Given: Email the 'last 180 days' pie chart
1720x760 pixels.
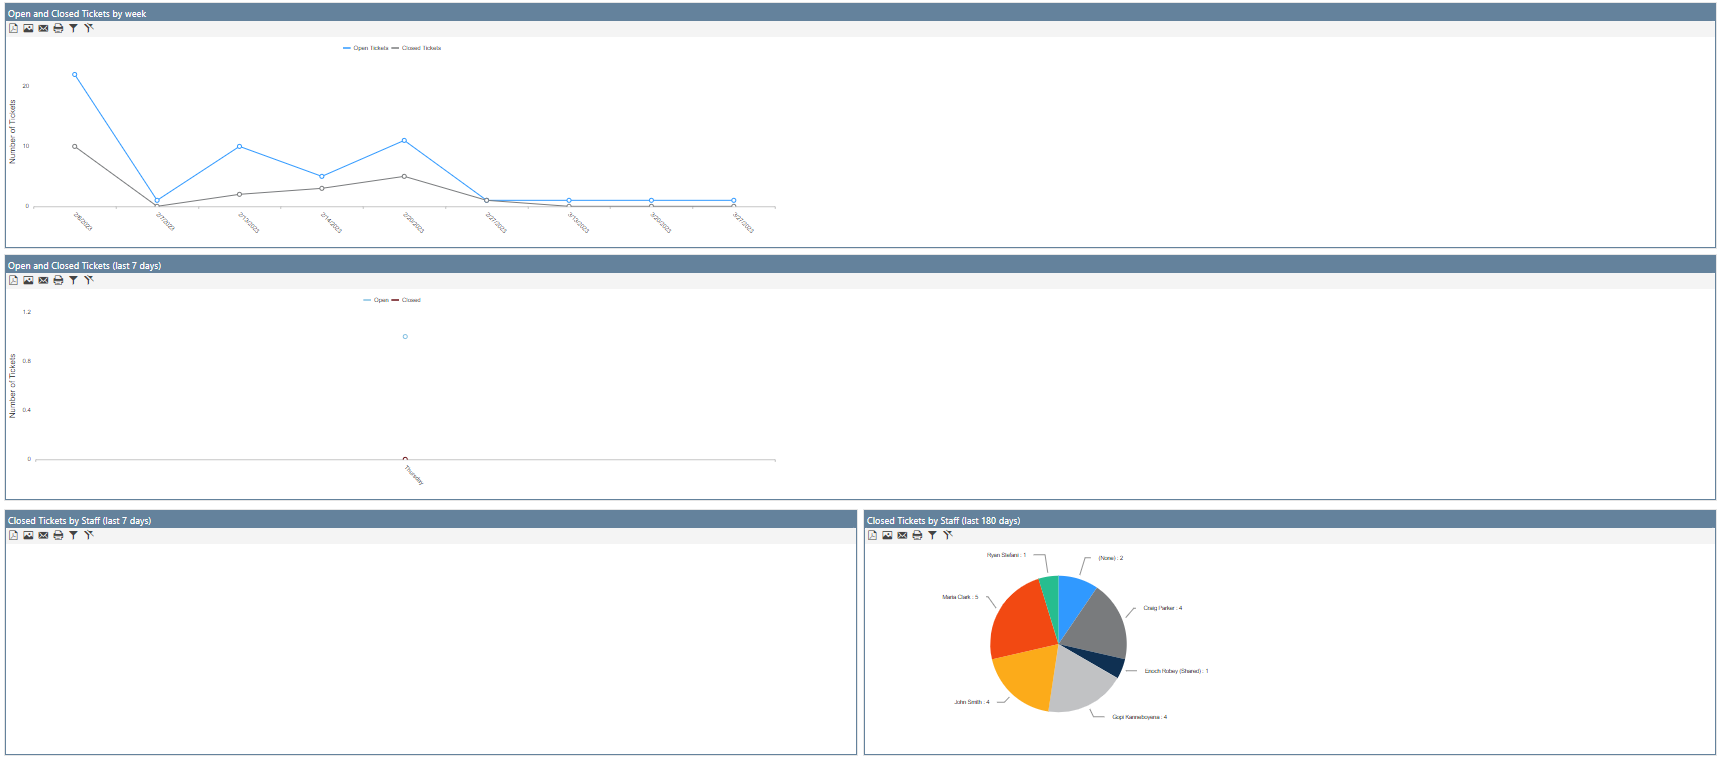Looking at the screenshot, I should (902, 535).
